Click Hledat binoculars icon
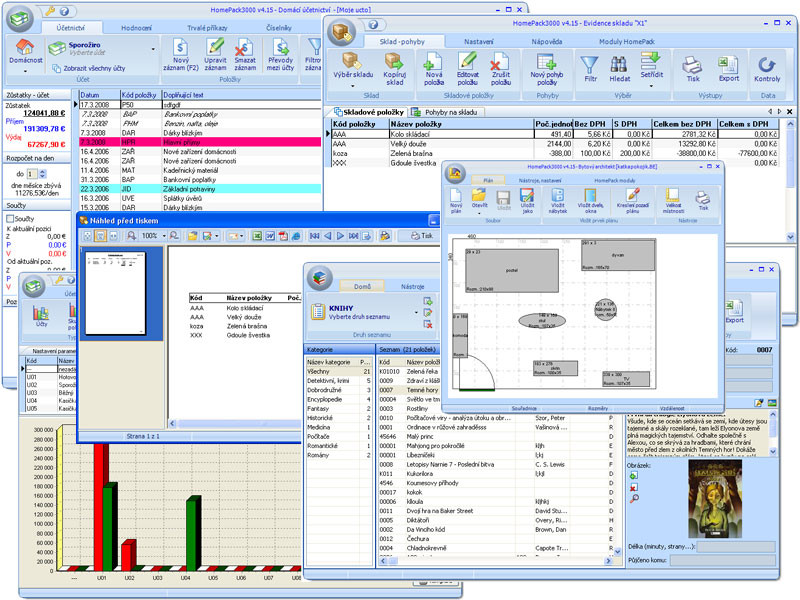The image size is (800, 600). click(x=619, y=64)
